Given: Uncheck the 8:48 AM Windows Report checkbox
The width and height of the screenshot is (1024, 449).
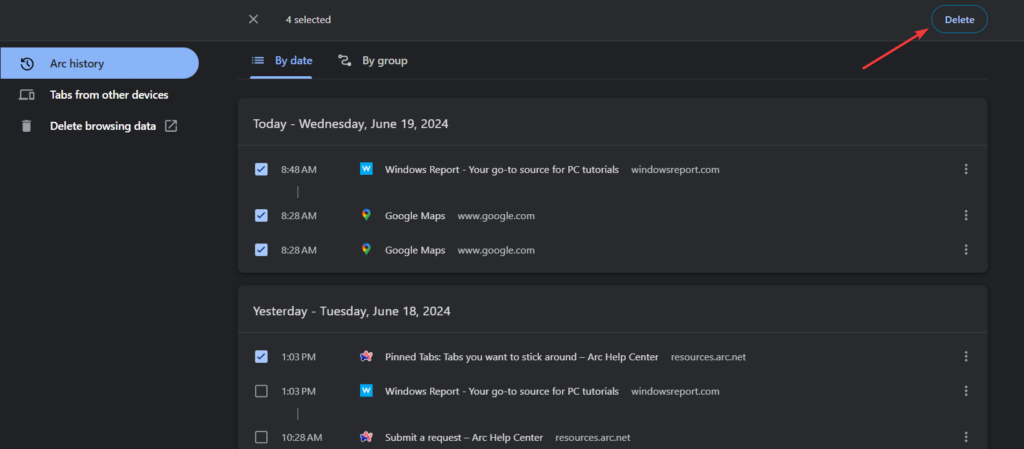Looking at the screenshot, I should pyautogui.click(x=261, y=169).
